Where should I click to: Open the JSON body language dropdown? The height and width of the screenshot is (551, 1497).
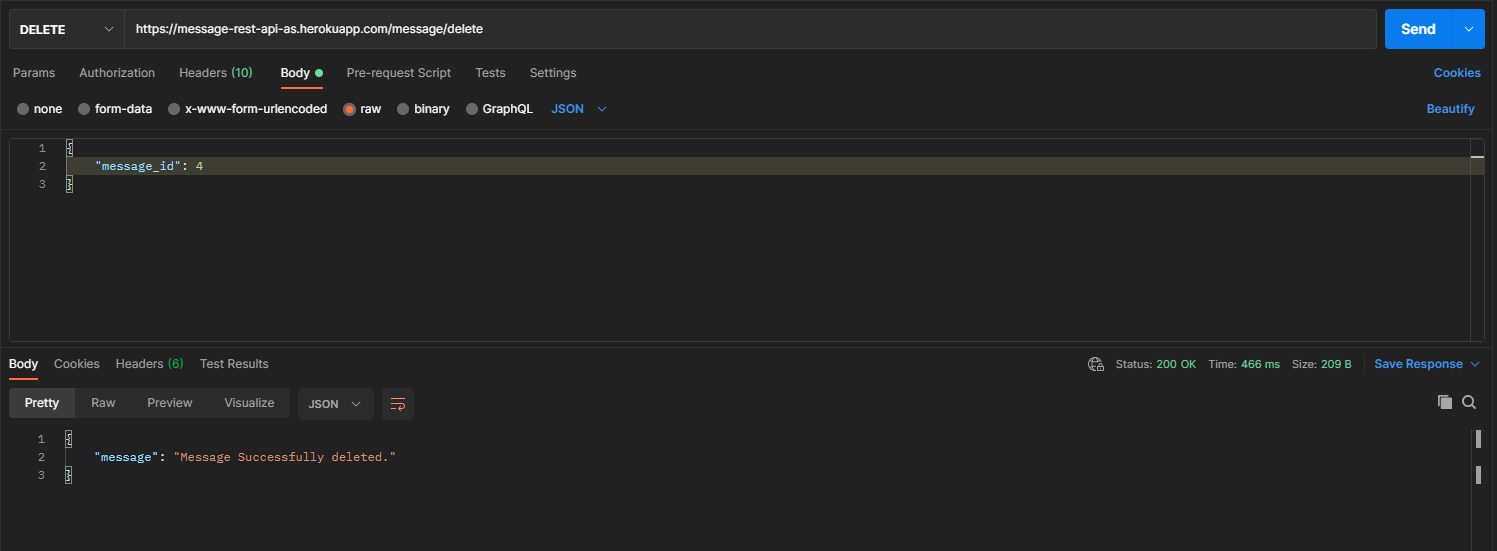point(579,109)
